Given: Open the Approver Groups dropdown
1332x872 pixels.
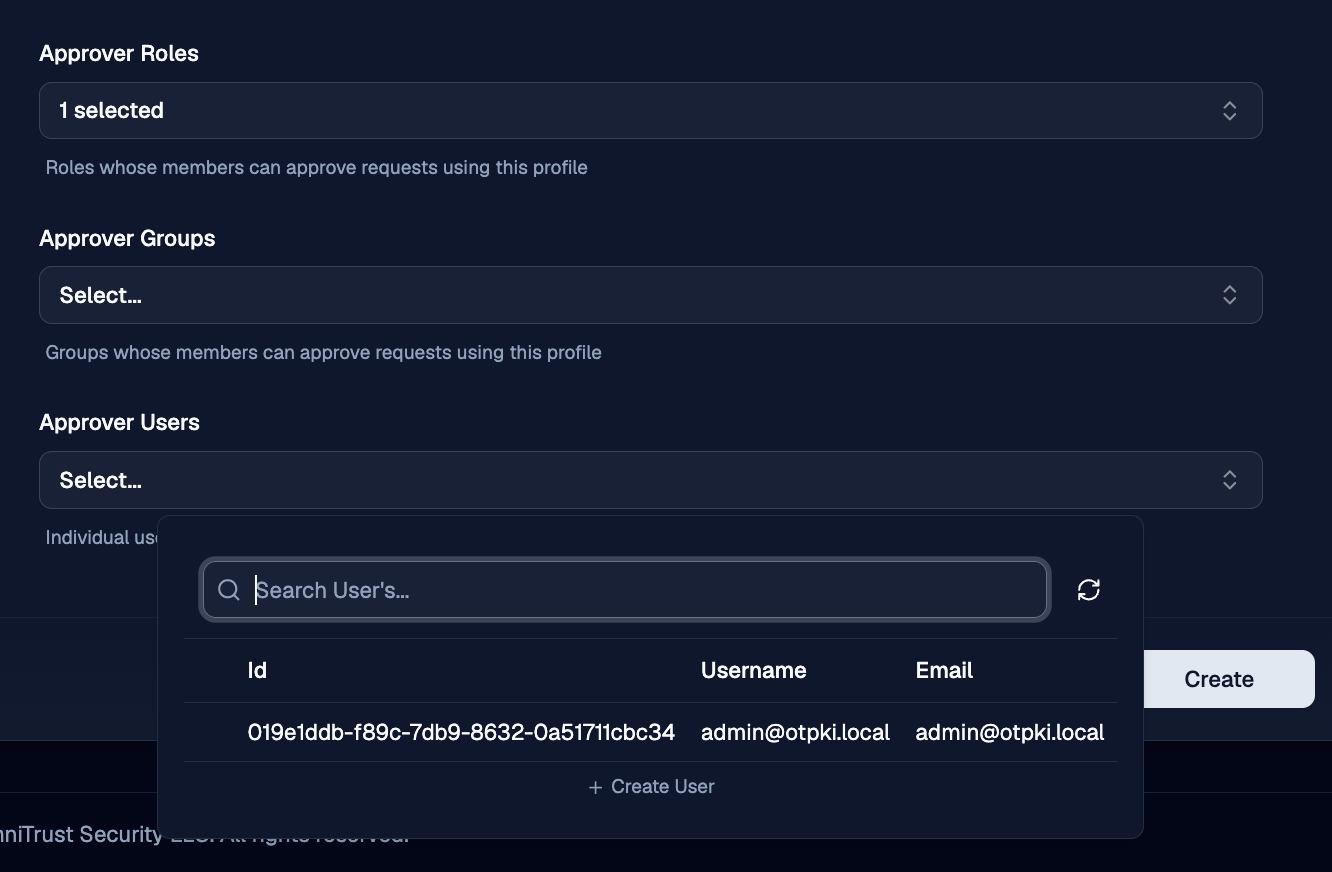Looking at the screenshot, I should [x=650, y=295].
